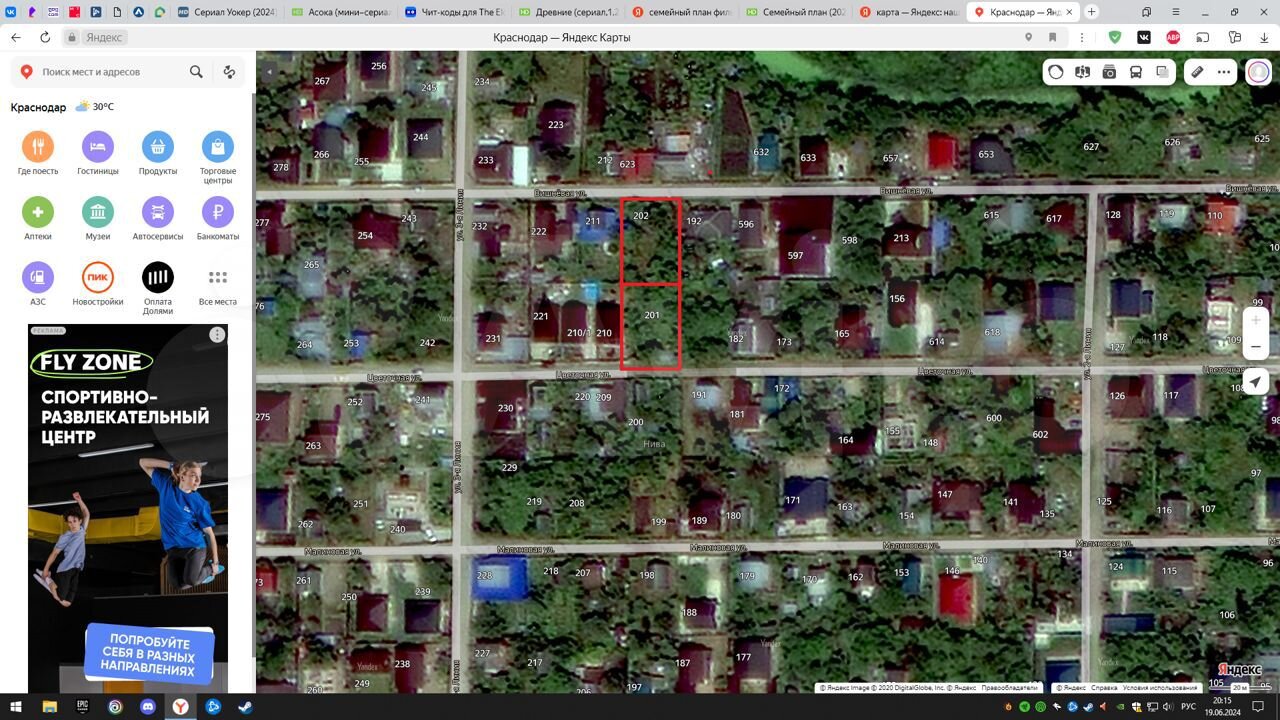This screenshot has width=1280, height=720.
Task: Collapse the left sidebar panel
Action: click(x=268, y=72)
